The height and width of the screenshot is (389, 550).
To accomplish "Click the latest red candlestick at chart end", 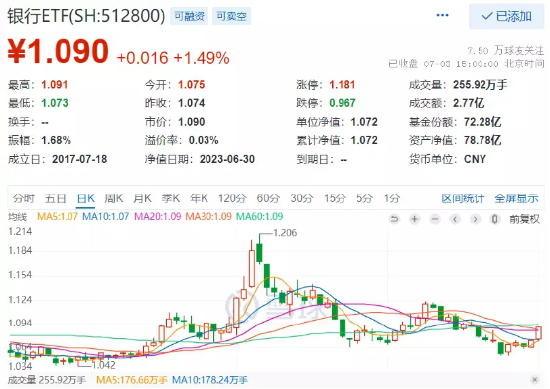I will pos(538,333).
